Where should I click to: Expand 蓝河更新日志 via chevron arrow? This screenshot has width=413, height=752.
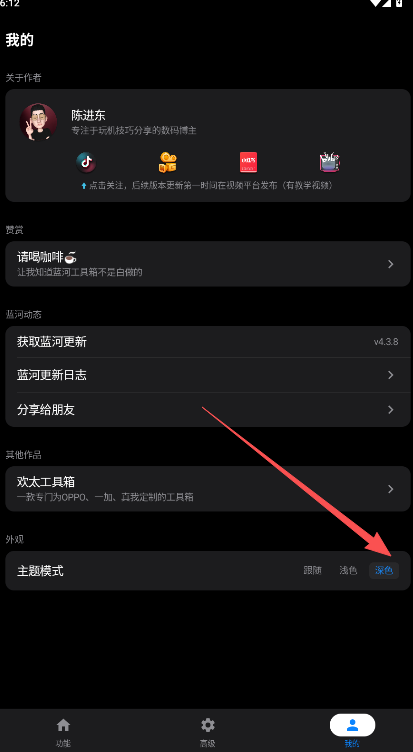coord(390,375)
